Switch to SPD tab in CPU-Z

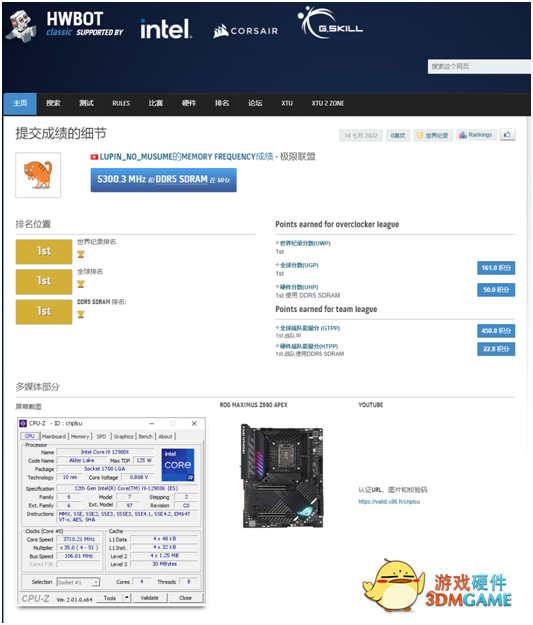pyautogui.click(x=101, y=436)
